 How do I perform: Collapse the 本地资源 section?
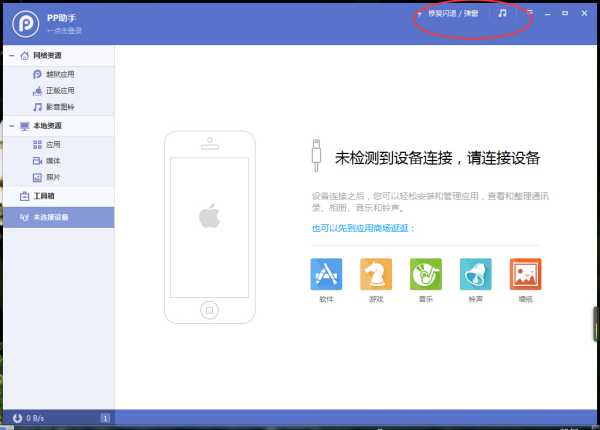click(x=11, y=126)
